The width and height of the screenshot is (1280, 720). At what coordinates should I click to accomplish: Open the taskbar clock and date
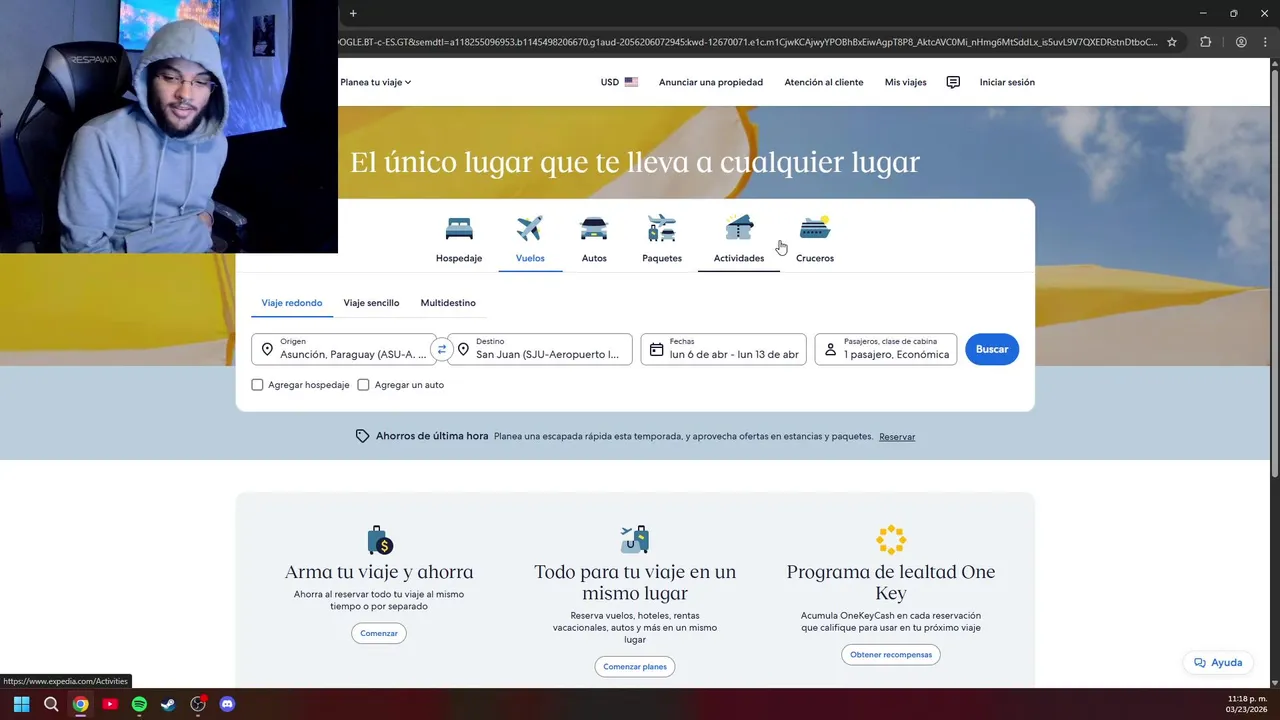(1247, 704)
